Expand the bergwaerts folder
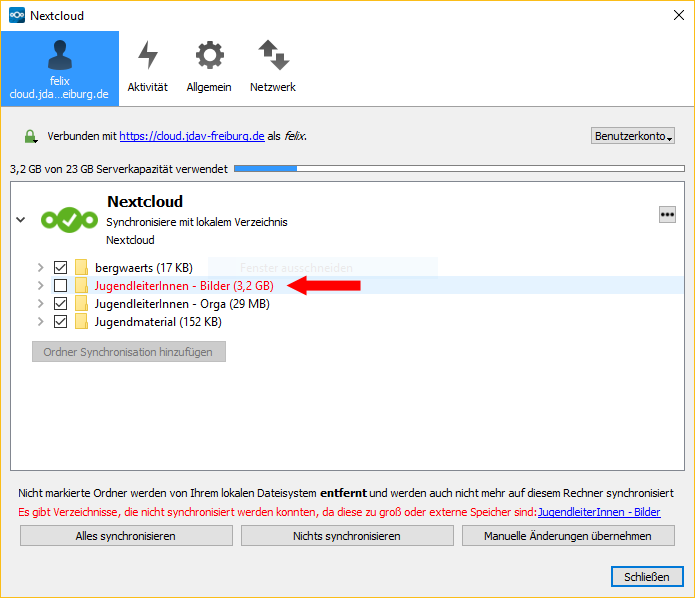This screenshot has height=598, width=695. pos(40,267)
